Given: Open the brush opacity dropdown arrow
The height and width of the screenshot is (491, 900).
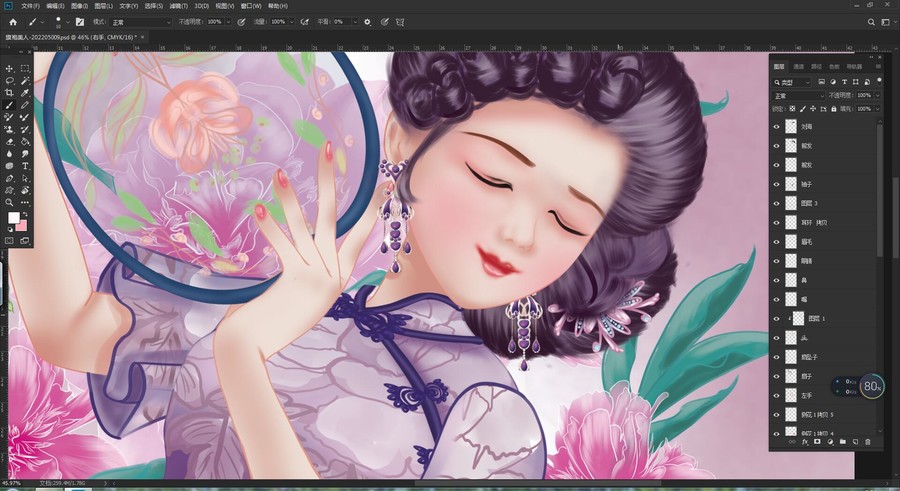Looking at the screenshot, I should click(228, 22).
